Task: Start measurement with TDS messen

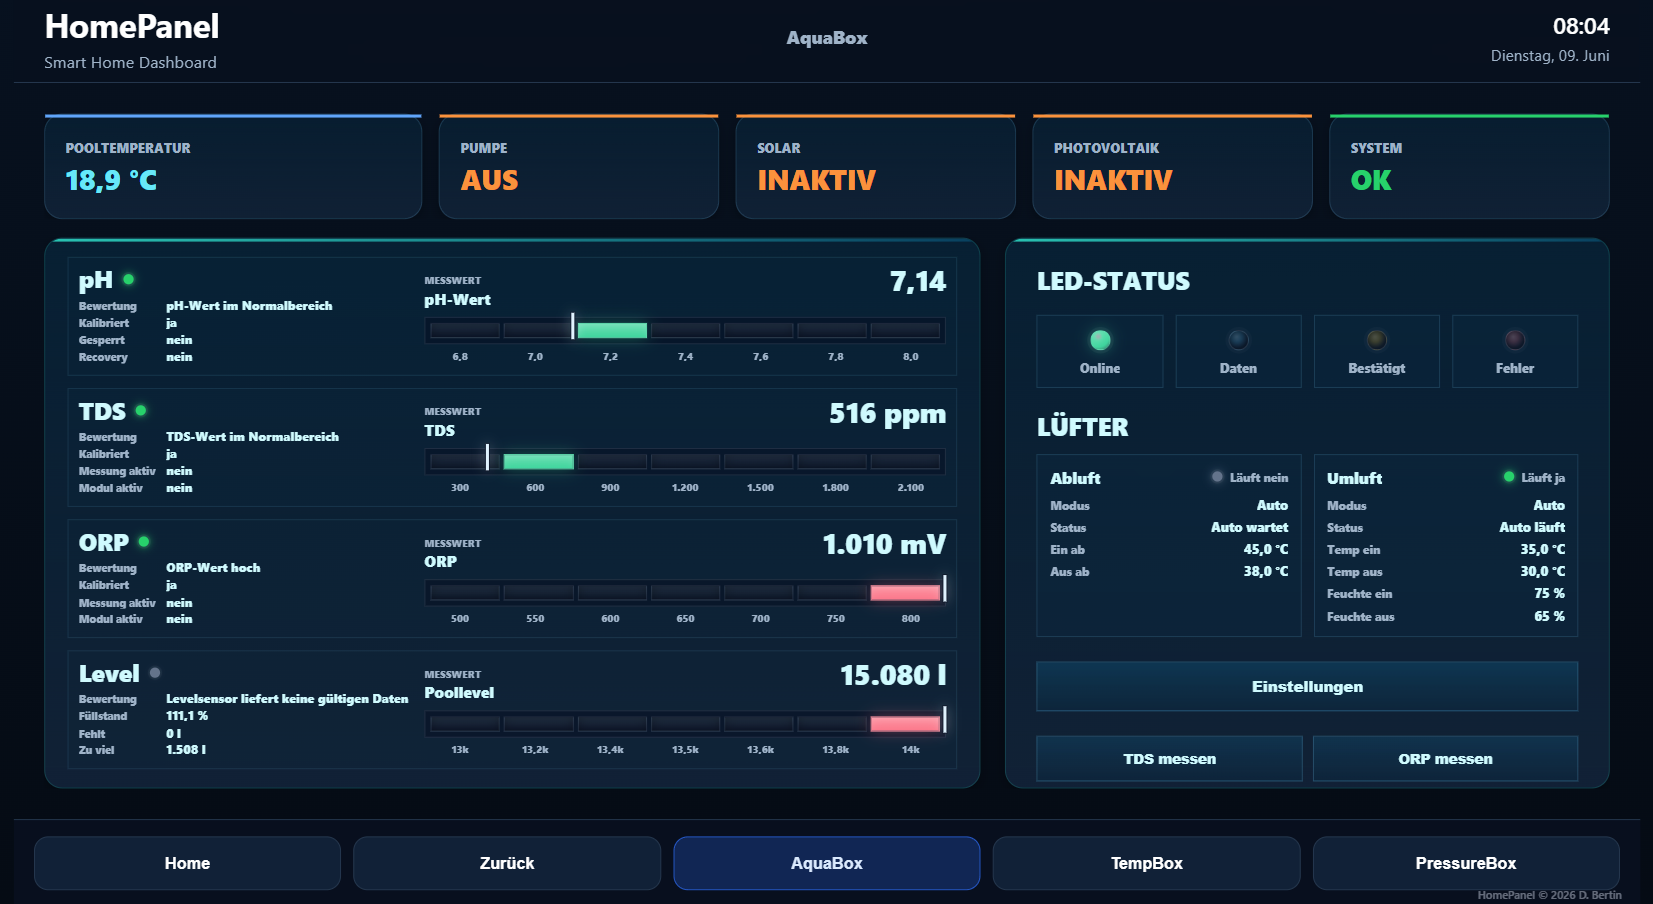Action: tap(1169, 759)
